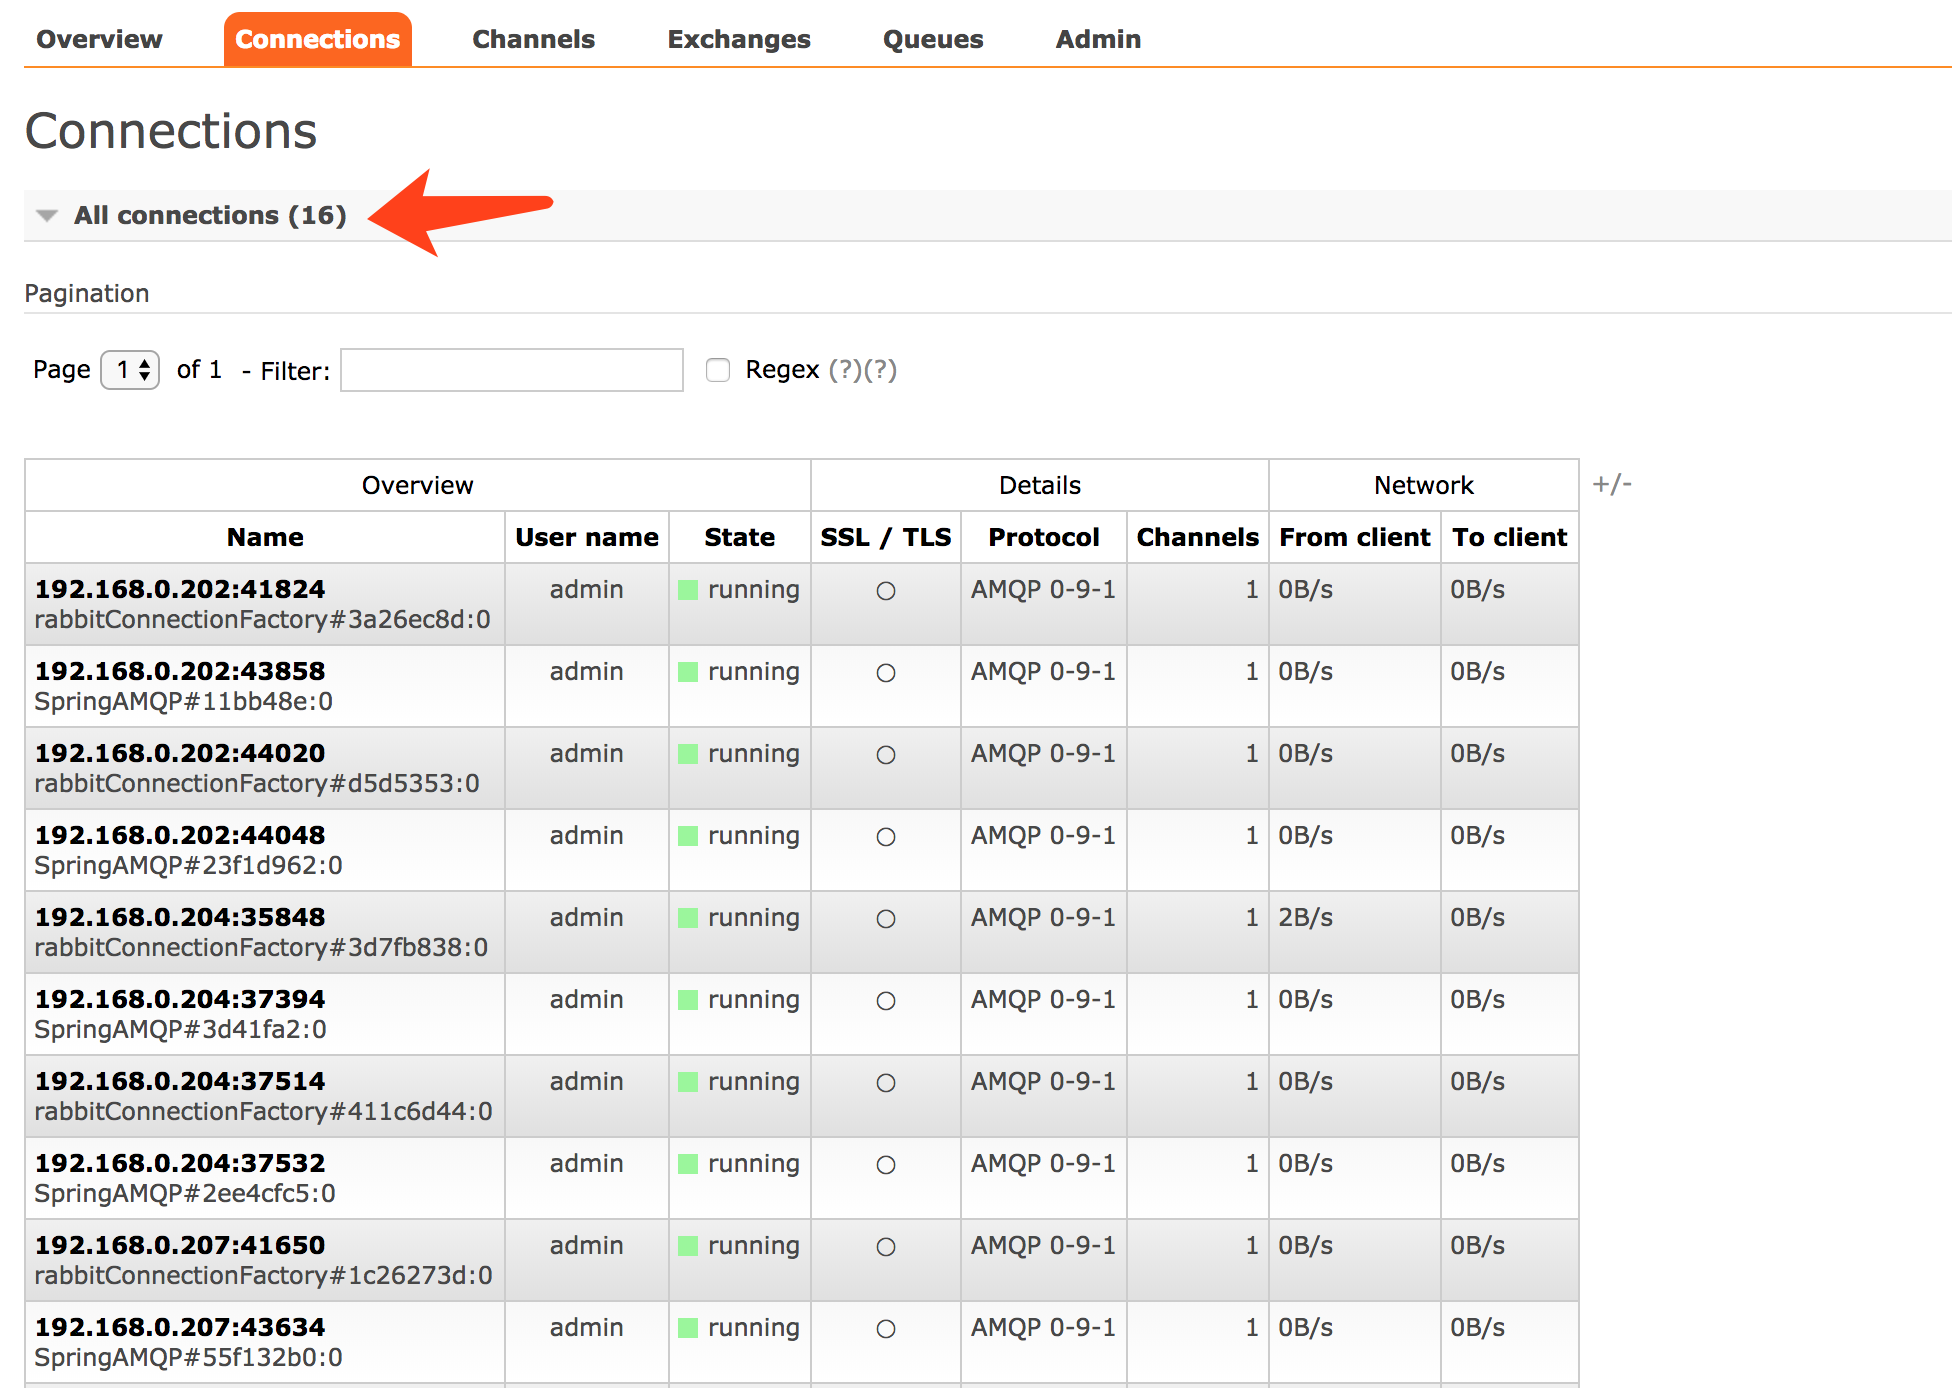Collapse the All connections (16) section
The height and width of the screenshot is (1388, 1952).
click(210, 215)
